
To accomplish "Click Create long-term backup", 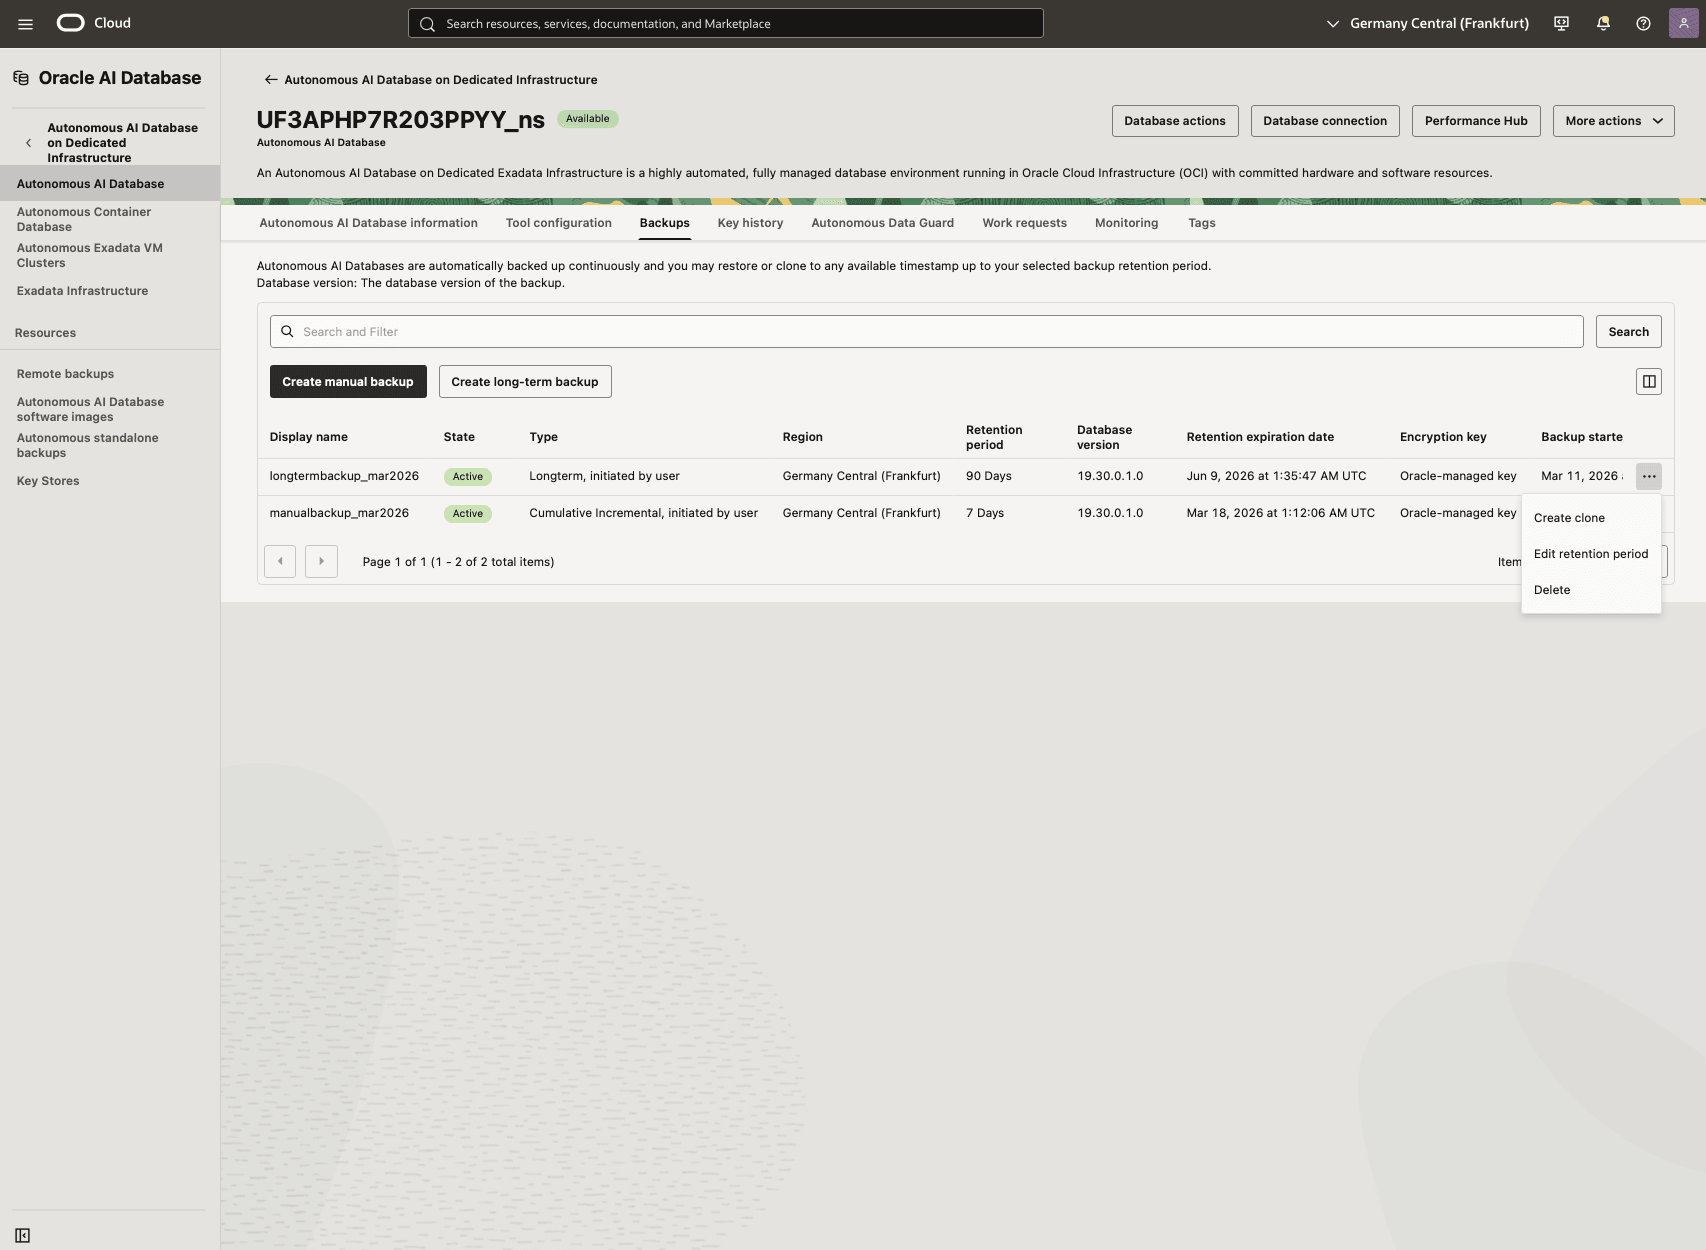I will pos(525,381).
